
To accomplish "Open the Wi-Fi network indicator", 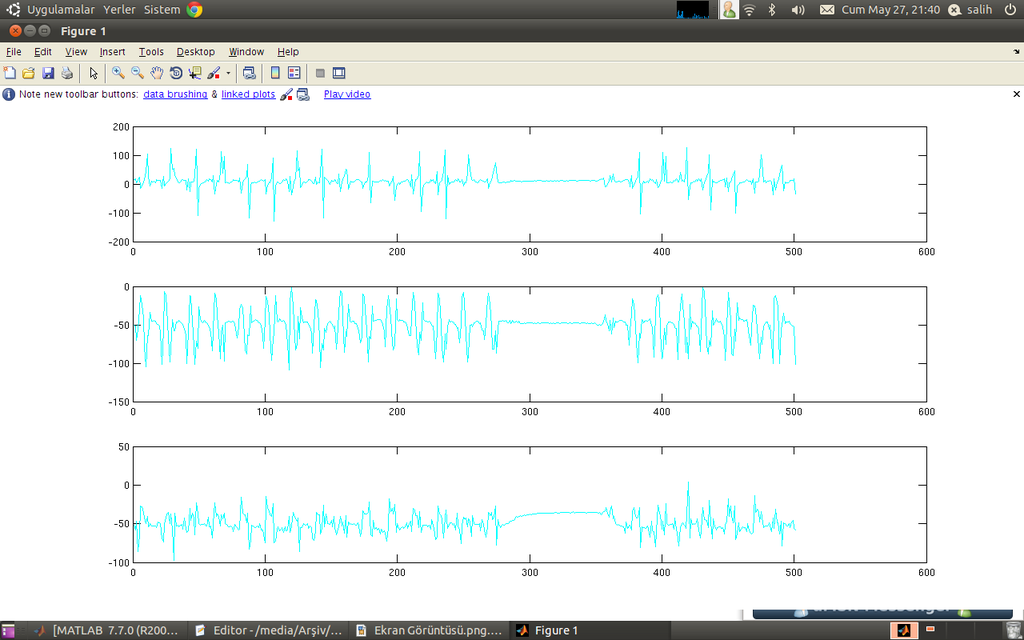I will point(749,10).
